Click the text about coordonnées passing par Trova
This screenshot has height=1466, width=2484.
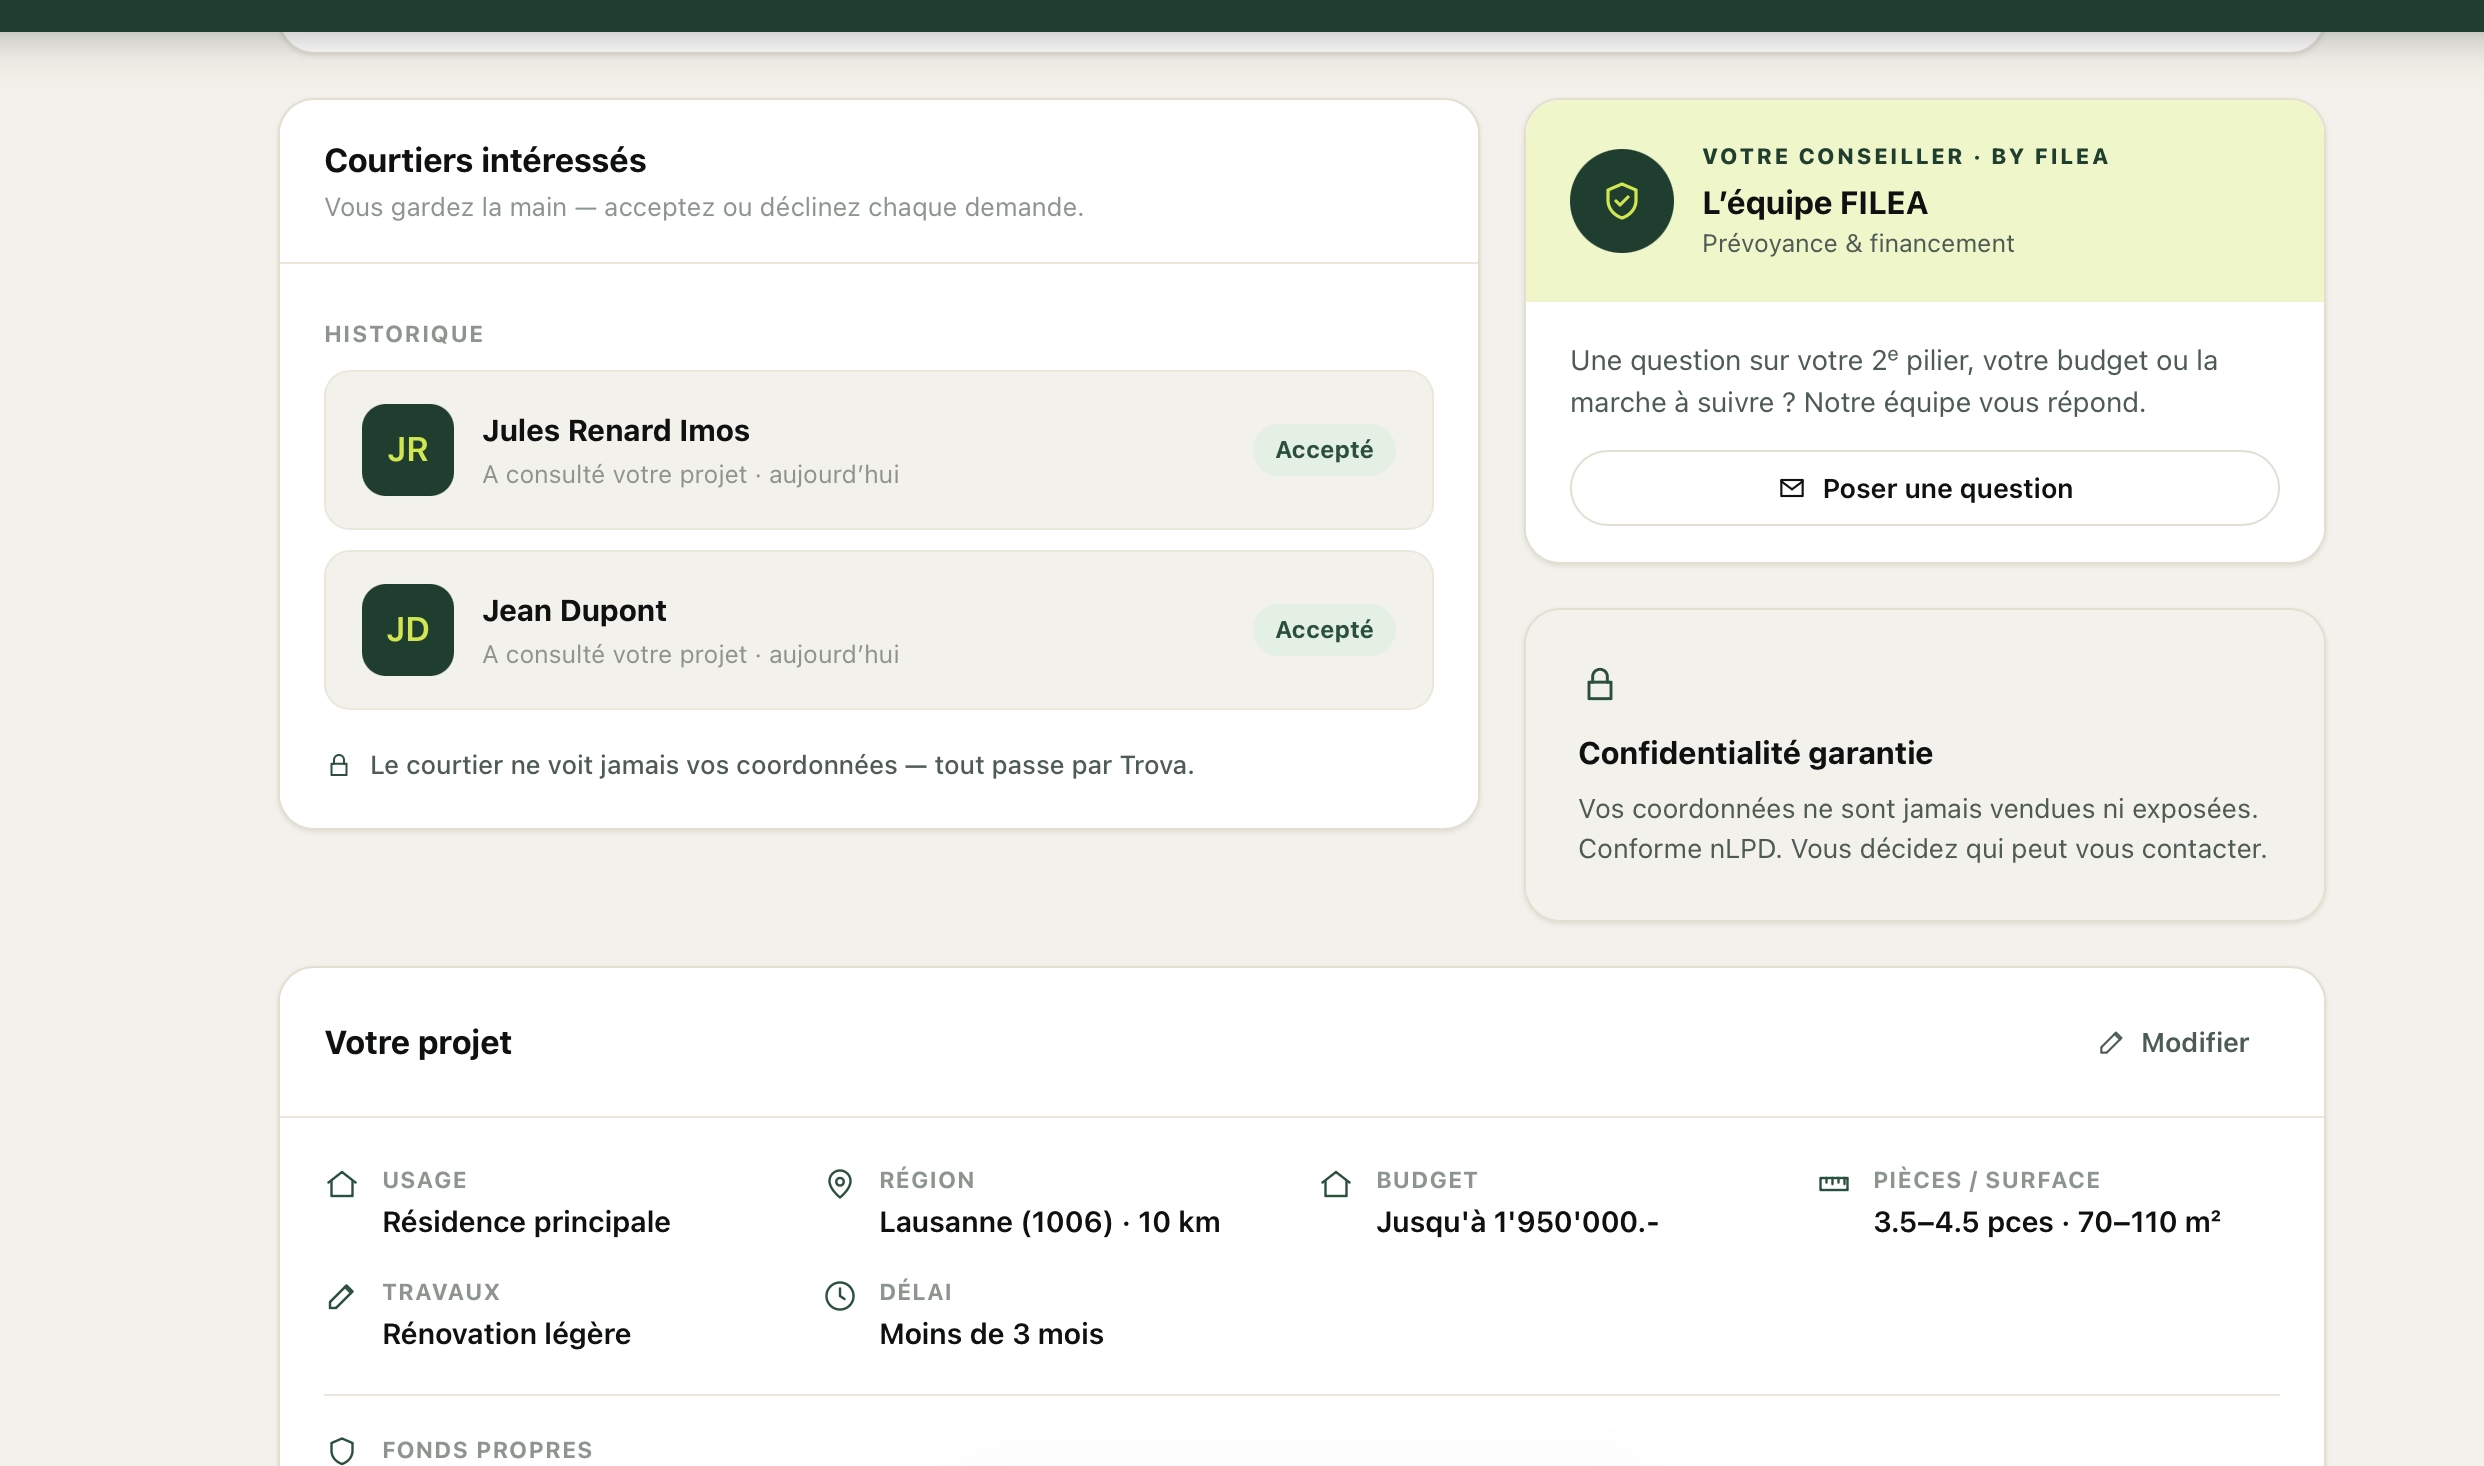point(782,765)
